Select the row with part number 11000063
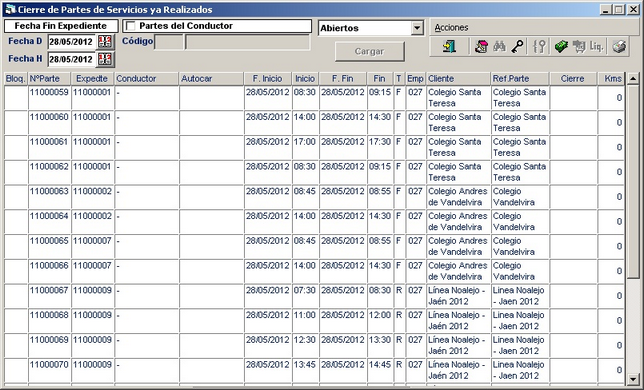This screenshot has width=644, height=390. pos(314,197)
